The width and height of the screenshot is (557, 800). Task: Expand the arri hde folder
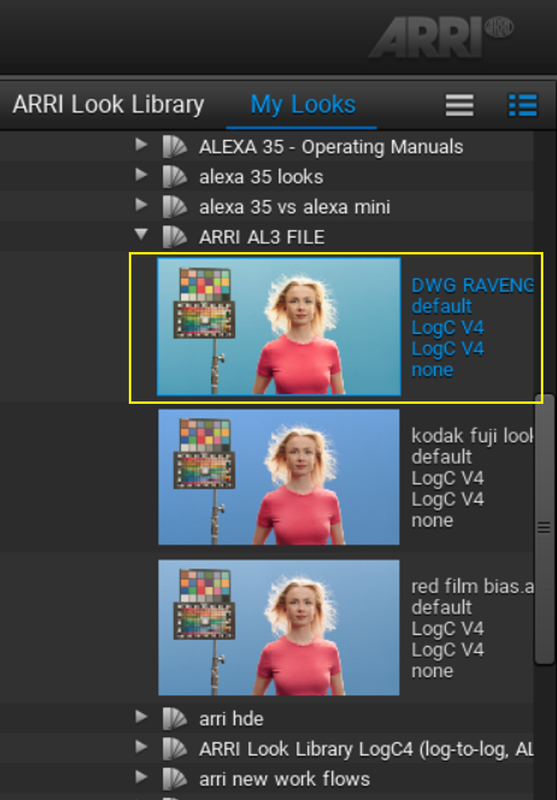click(x=141, y=717)
